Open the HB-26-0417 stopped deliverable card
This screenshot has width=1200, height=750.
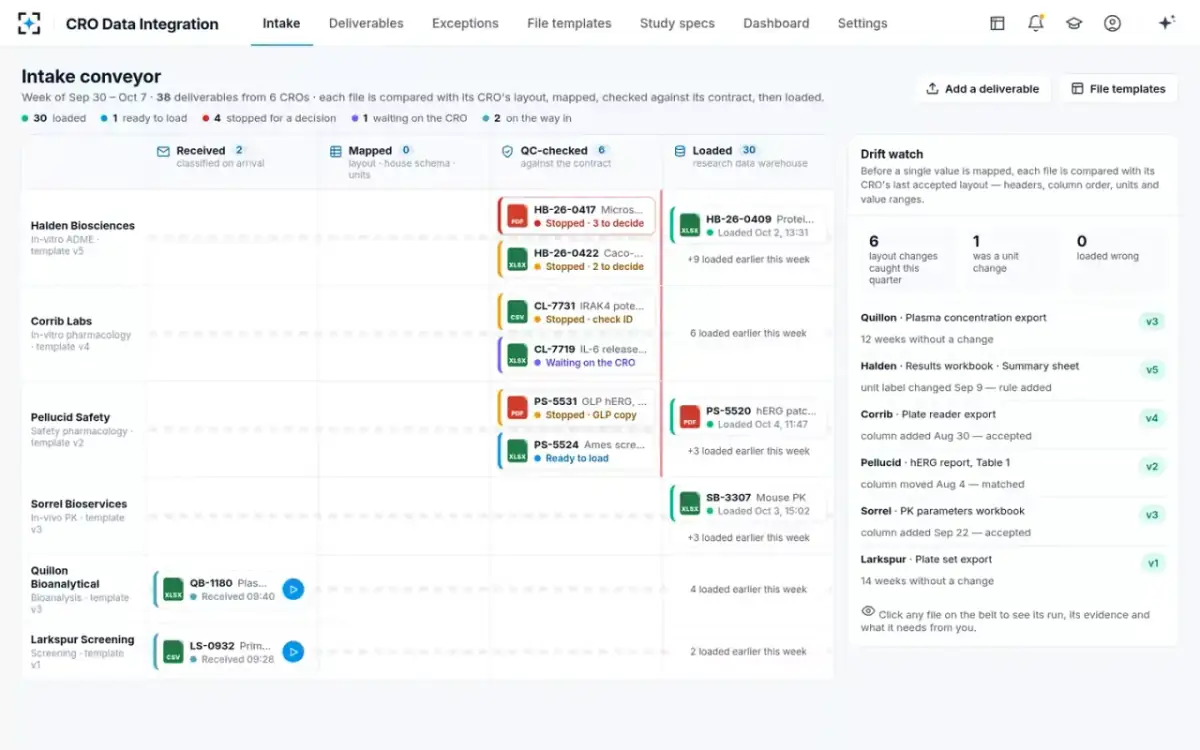[x=577, y=216]
